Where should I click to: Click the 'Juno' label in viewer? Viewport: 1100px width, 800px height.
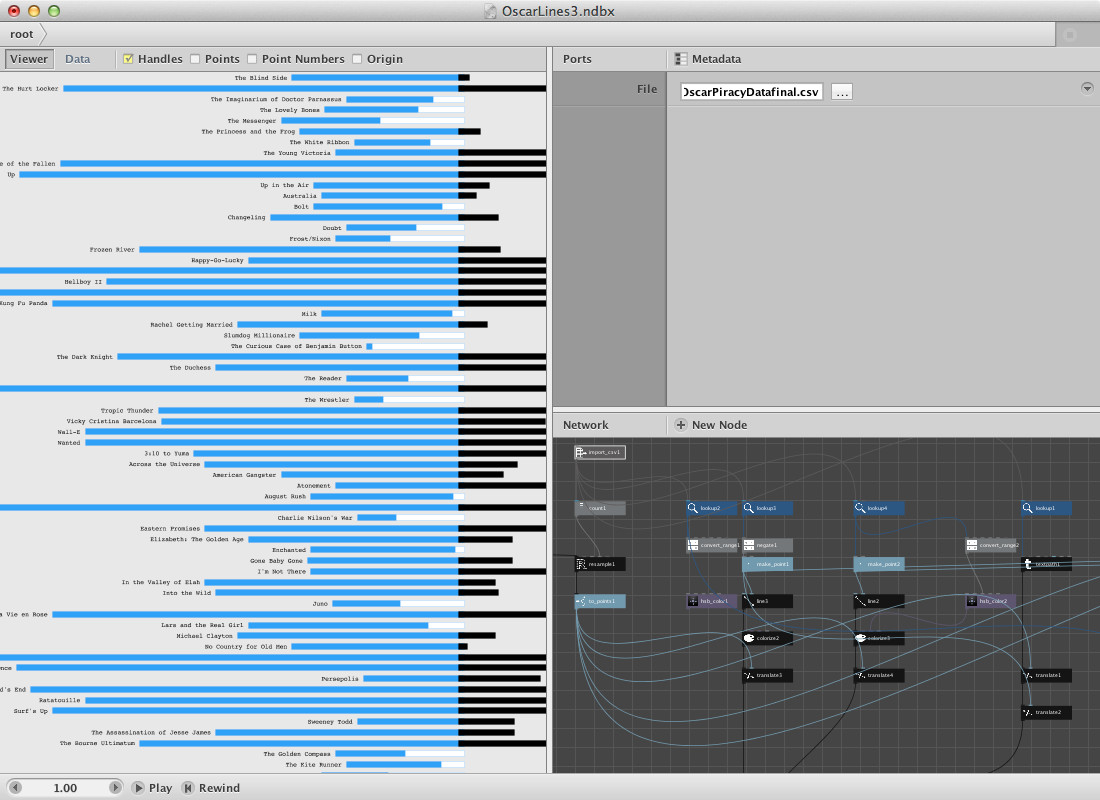320,604
